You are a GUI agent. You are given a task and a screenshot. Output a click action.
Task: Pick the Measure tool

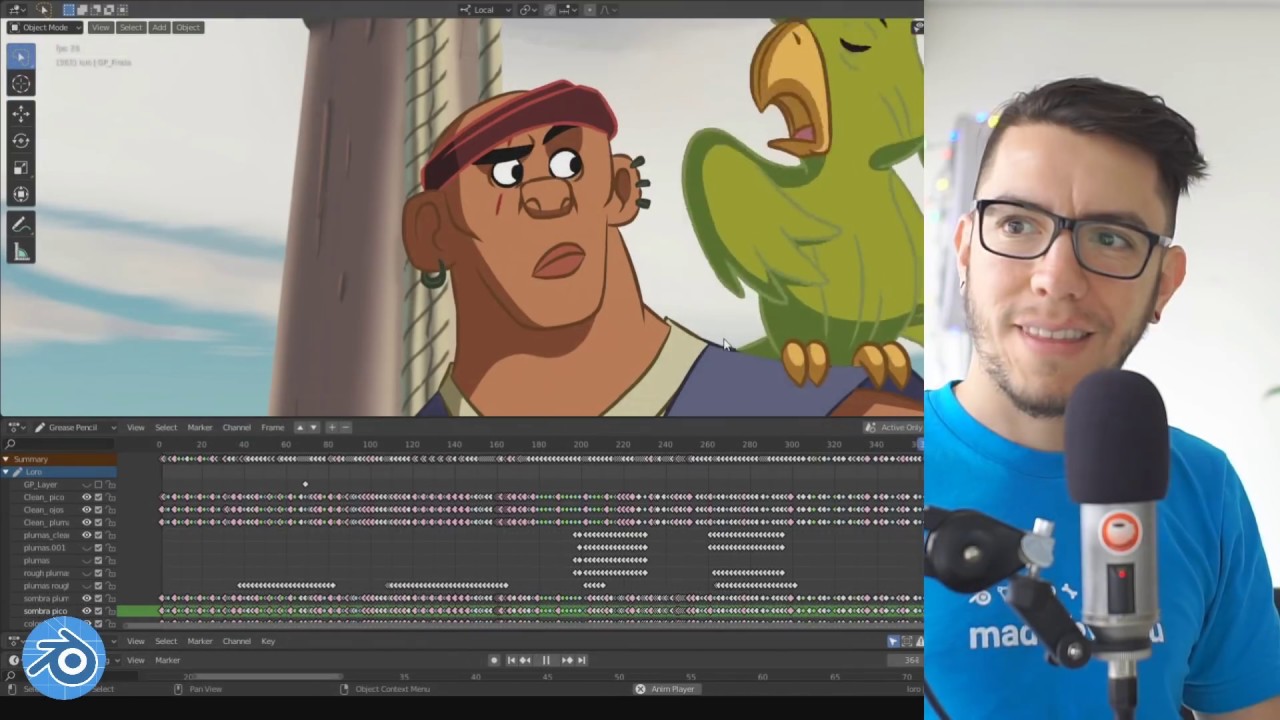(x=21, y=252)
